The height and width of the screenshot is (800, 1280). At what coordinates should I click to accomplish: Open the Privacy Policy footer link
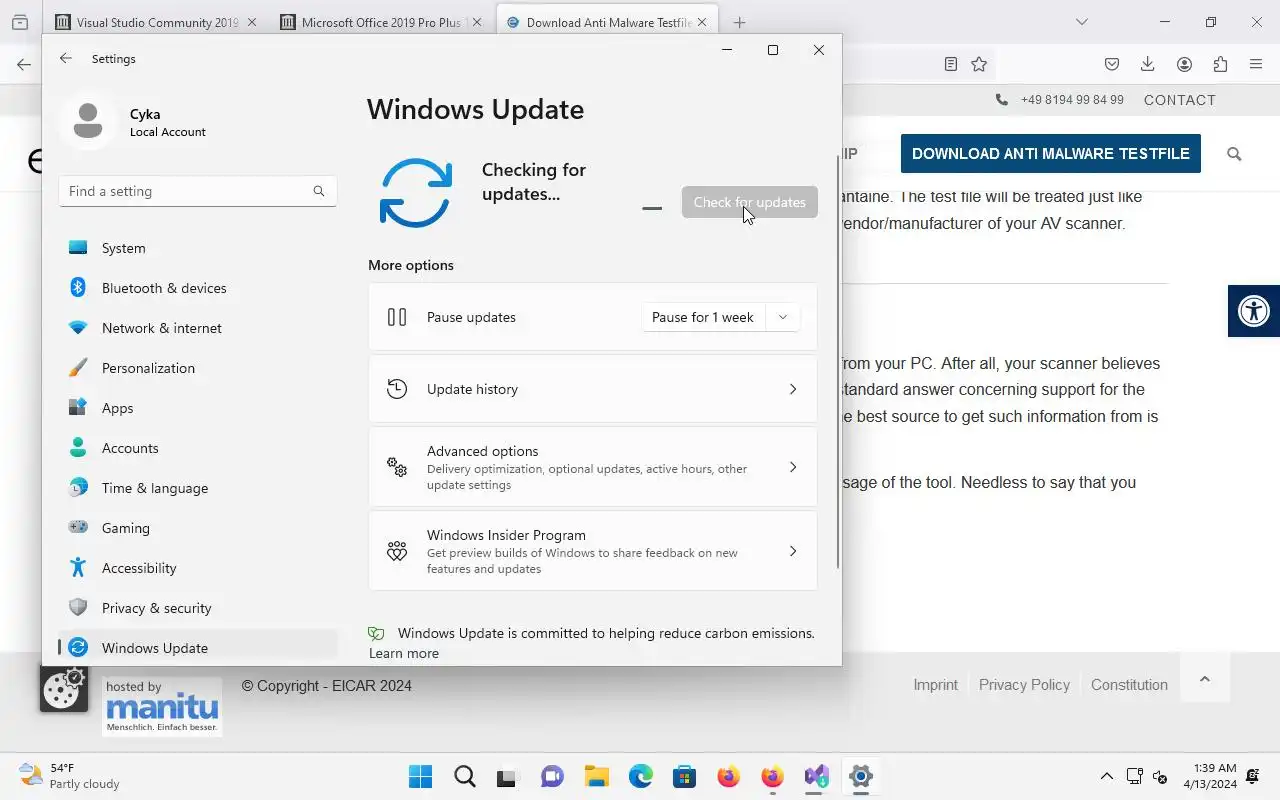point(1024,685)
